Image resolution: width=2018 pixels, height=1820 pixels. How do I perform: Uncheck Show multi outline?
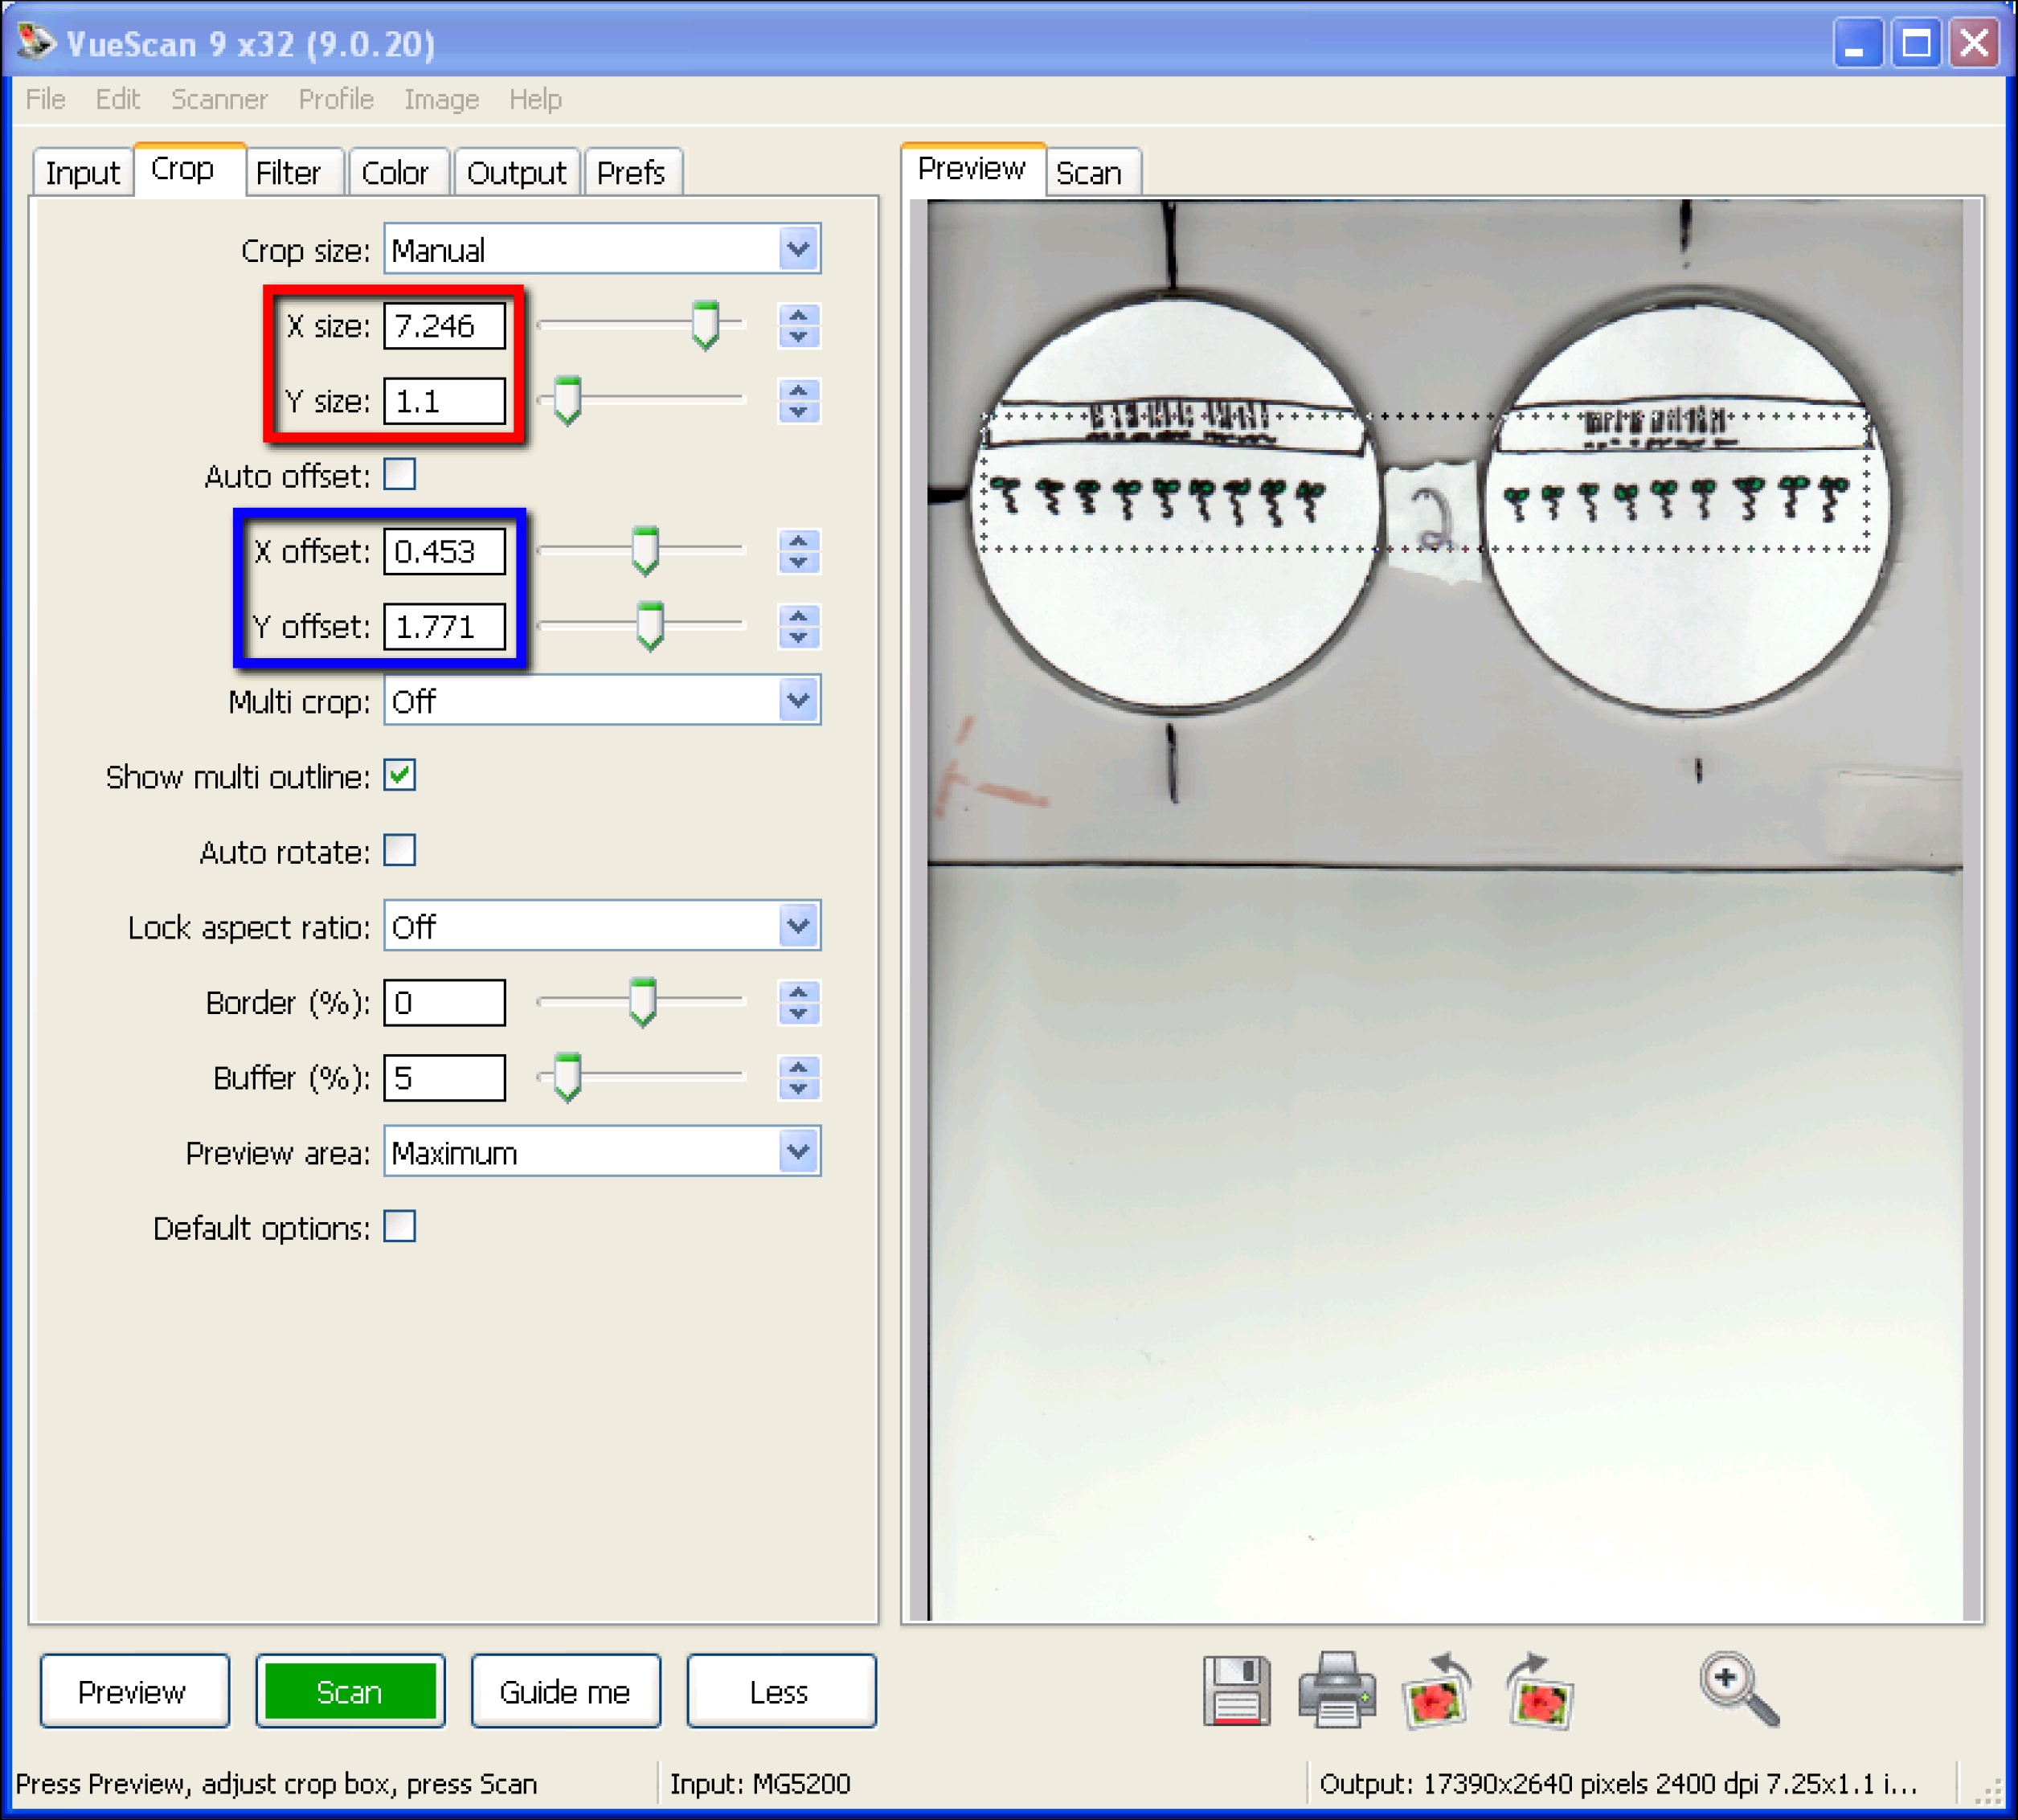(400, 776)
